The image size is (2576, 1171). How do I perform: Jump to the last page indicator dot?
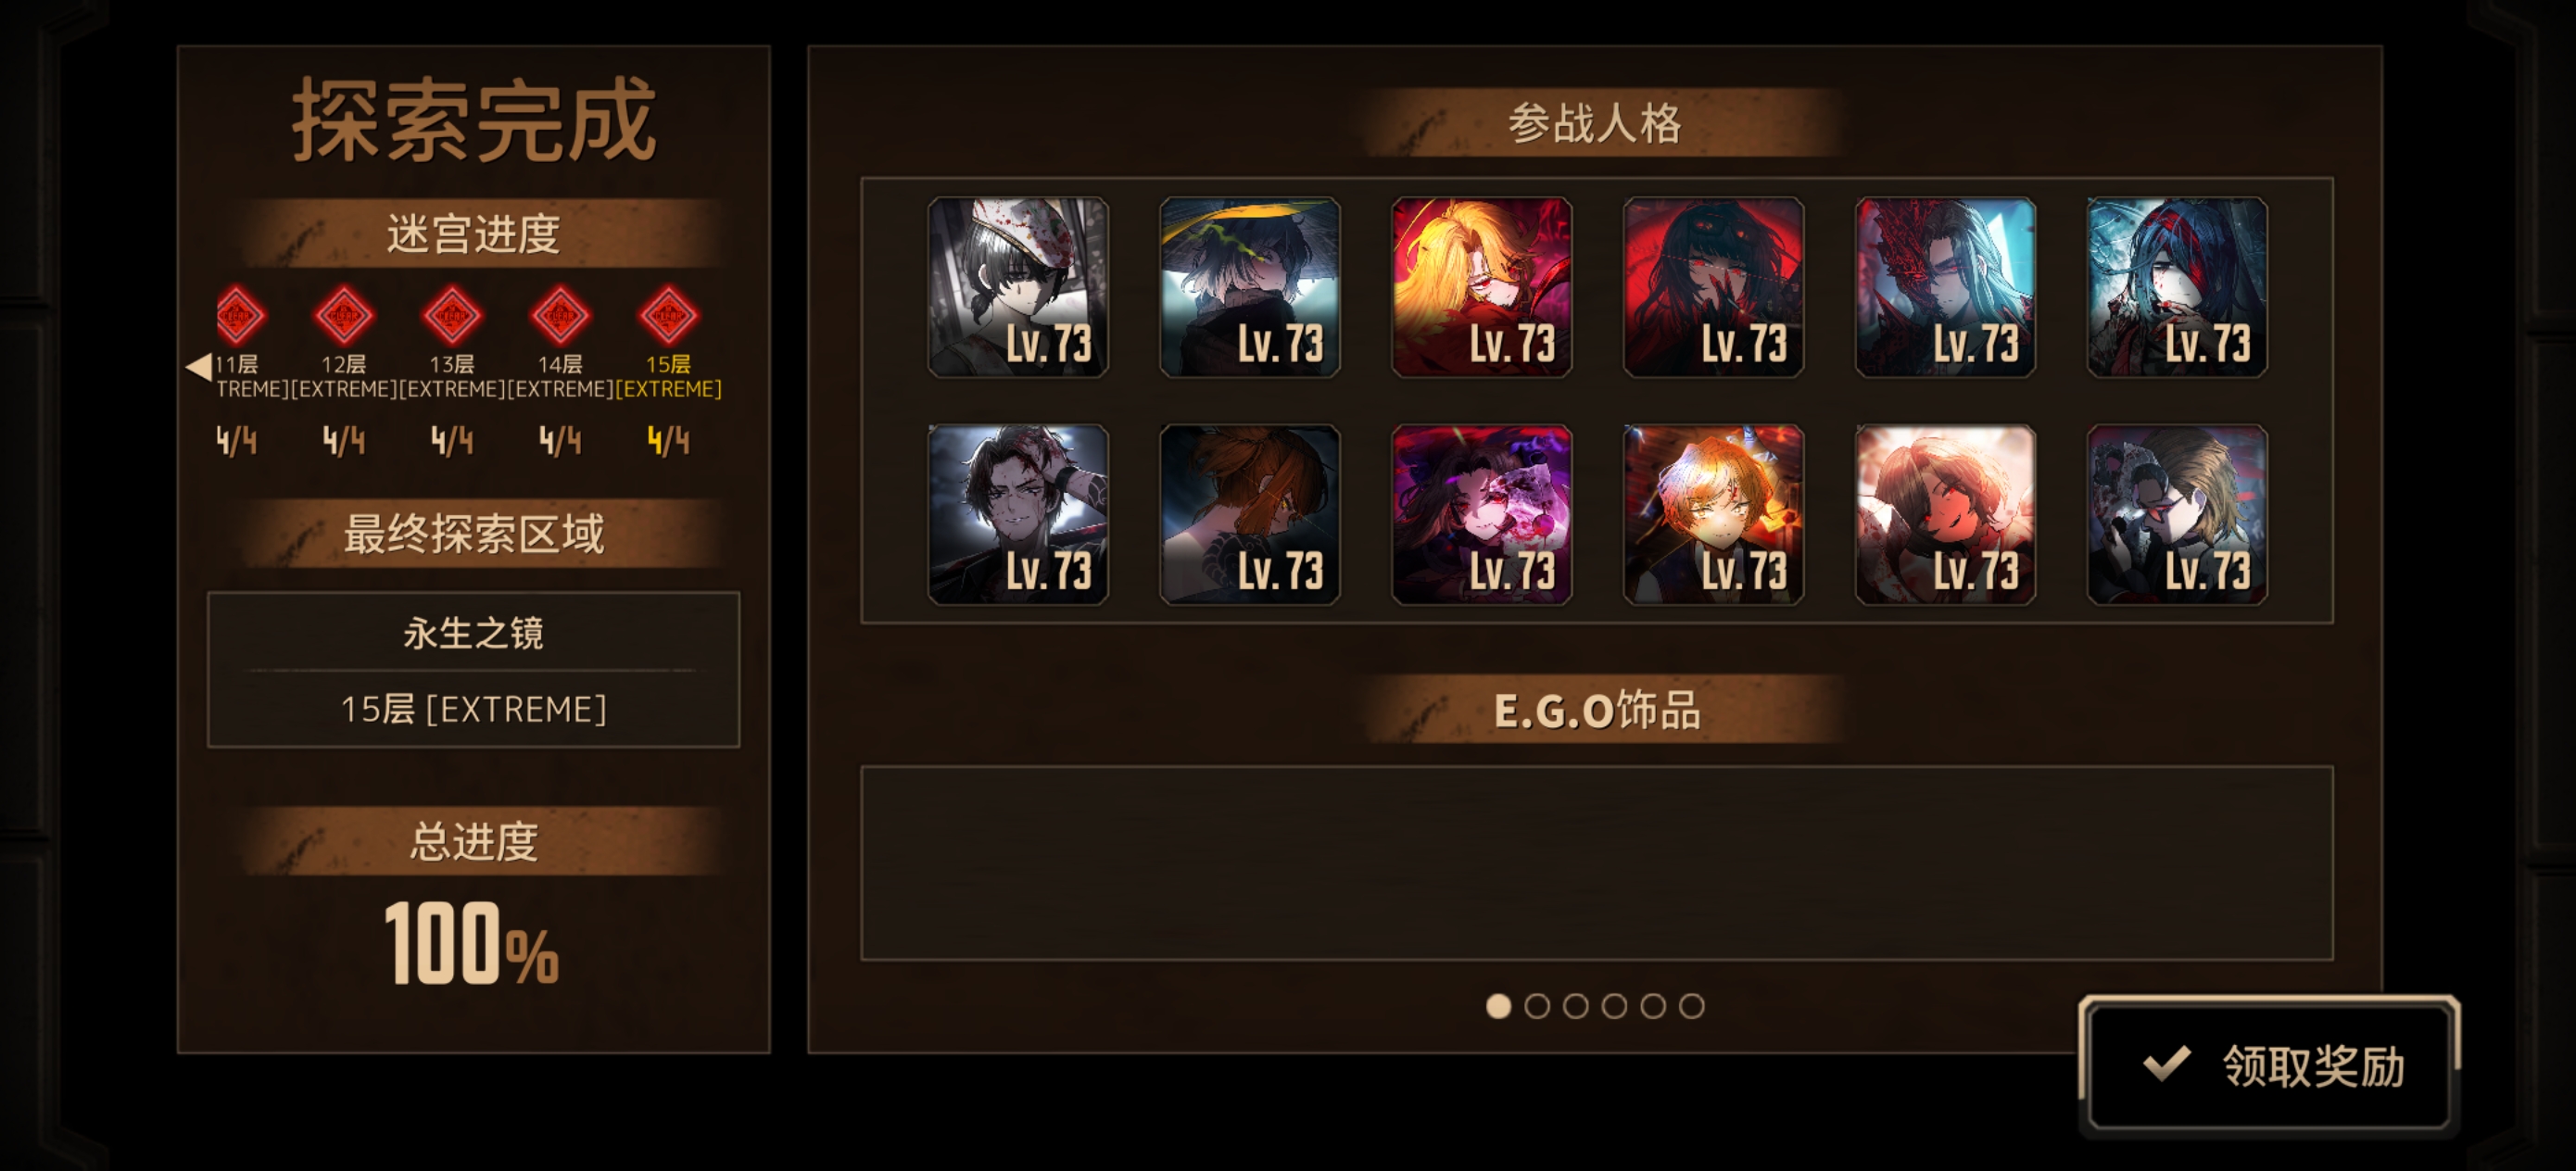(1692, 1006)
